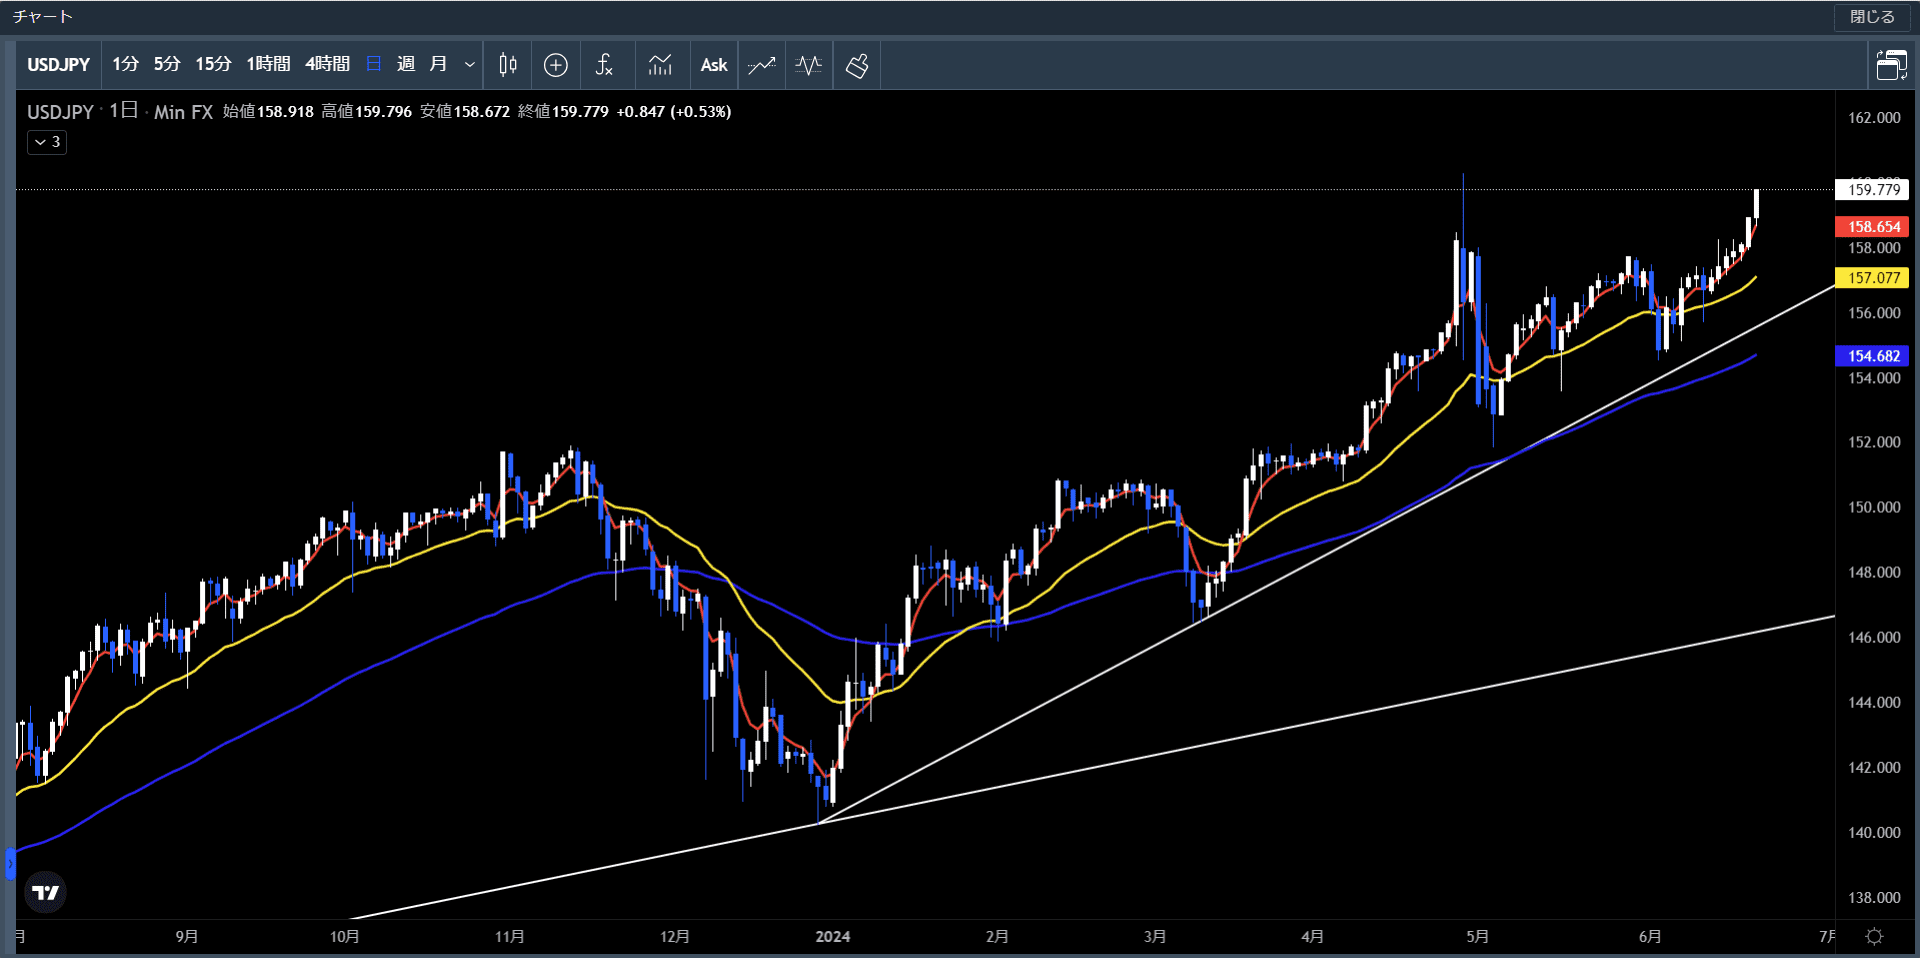
Task: Click the left panel expand handle
Action: pos(10,863)
